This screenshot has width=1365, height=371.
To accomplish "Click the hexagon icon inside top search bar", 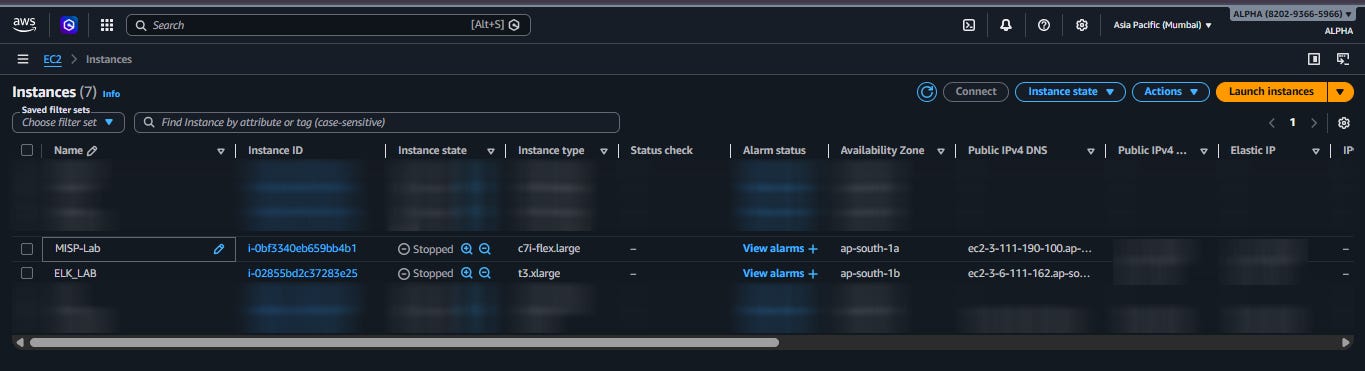I will pyautogui.click(x=514, y=25).
